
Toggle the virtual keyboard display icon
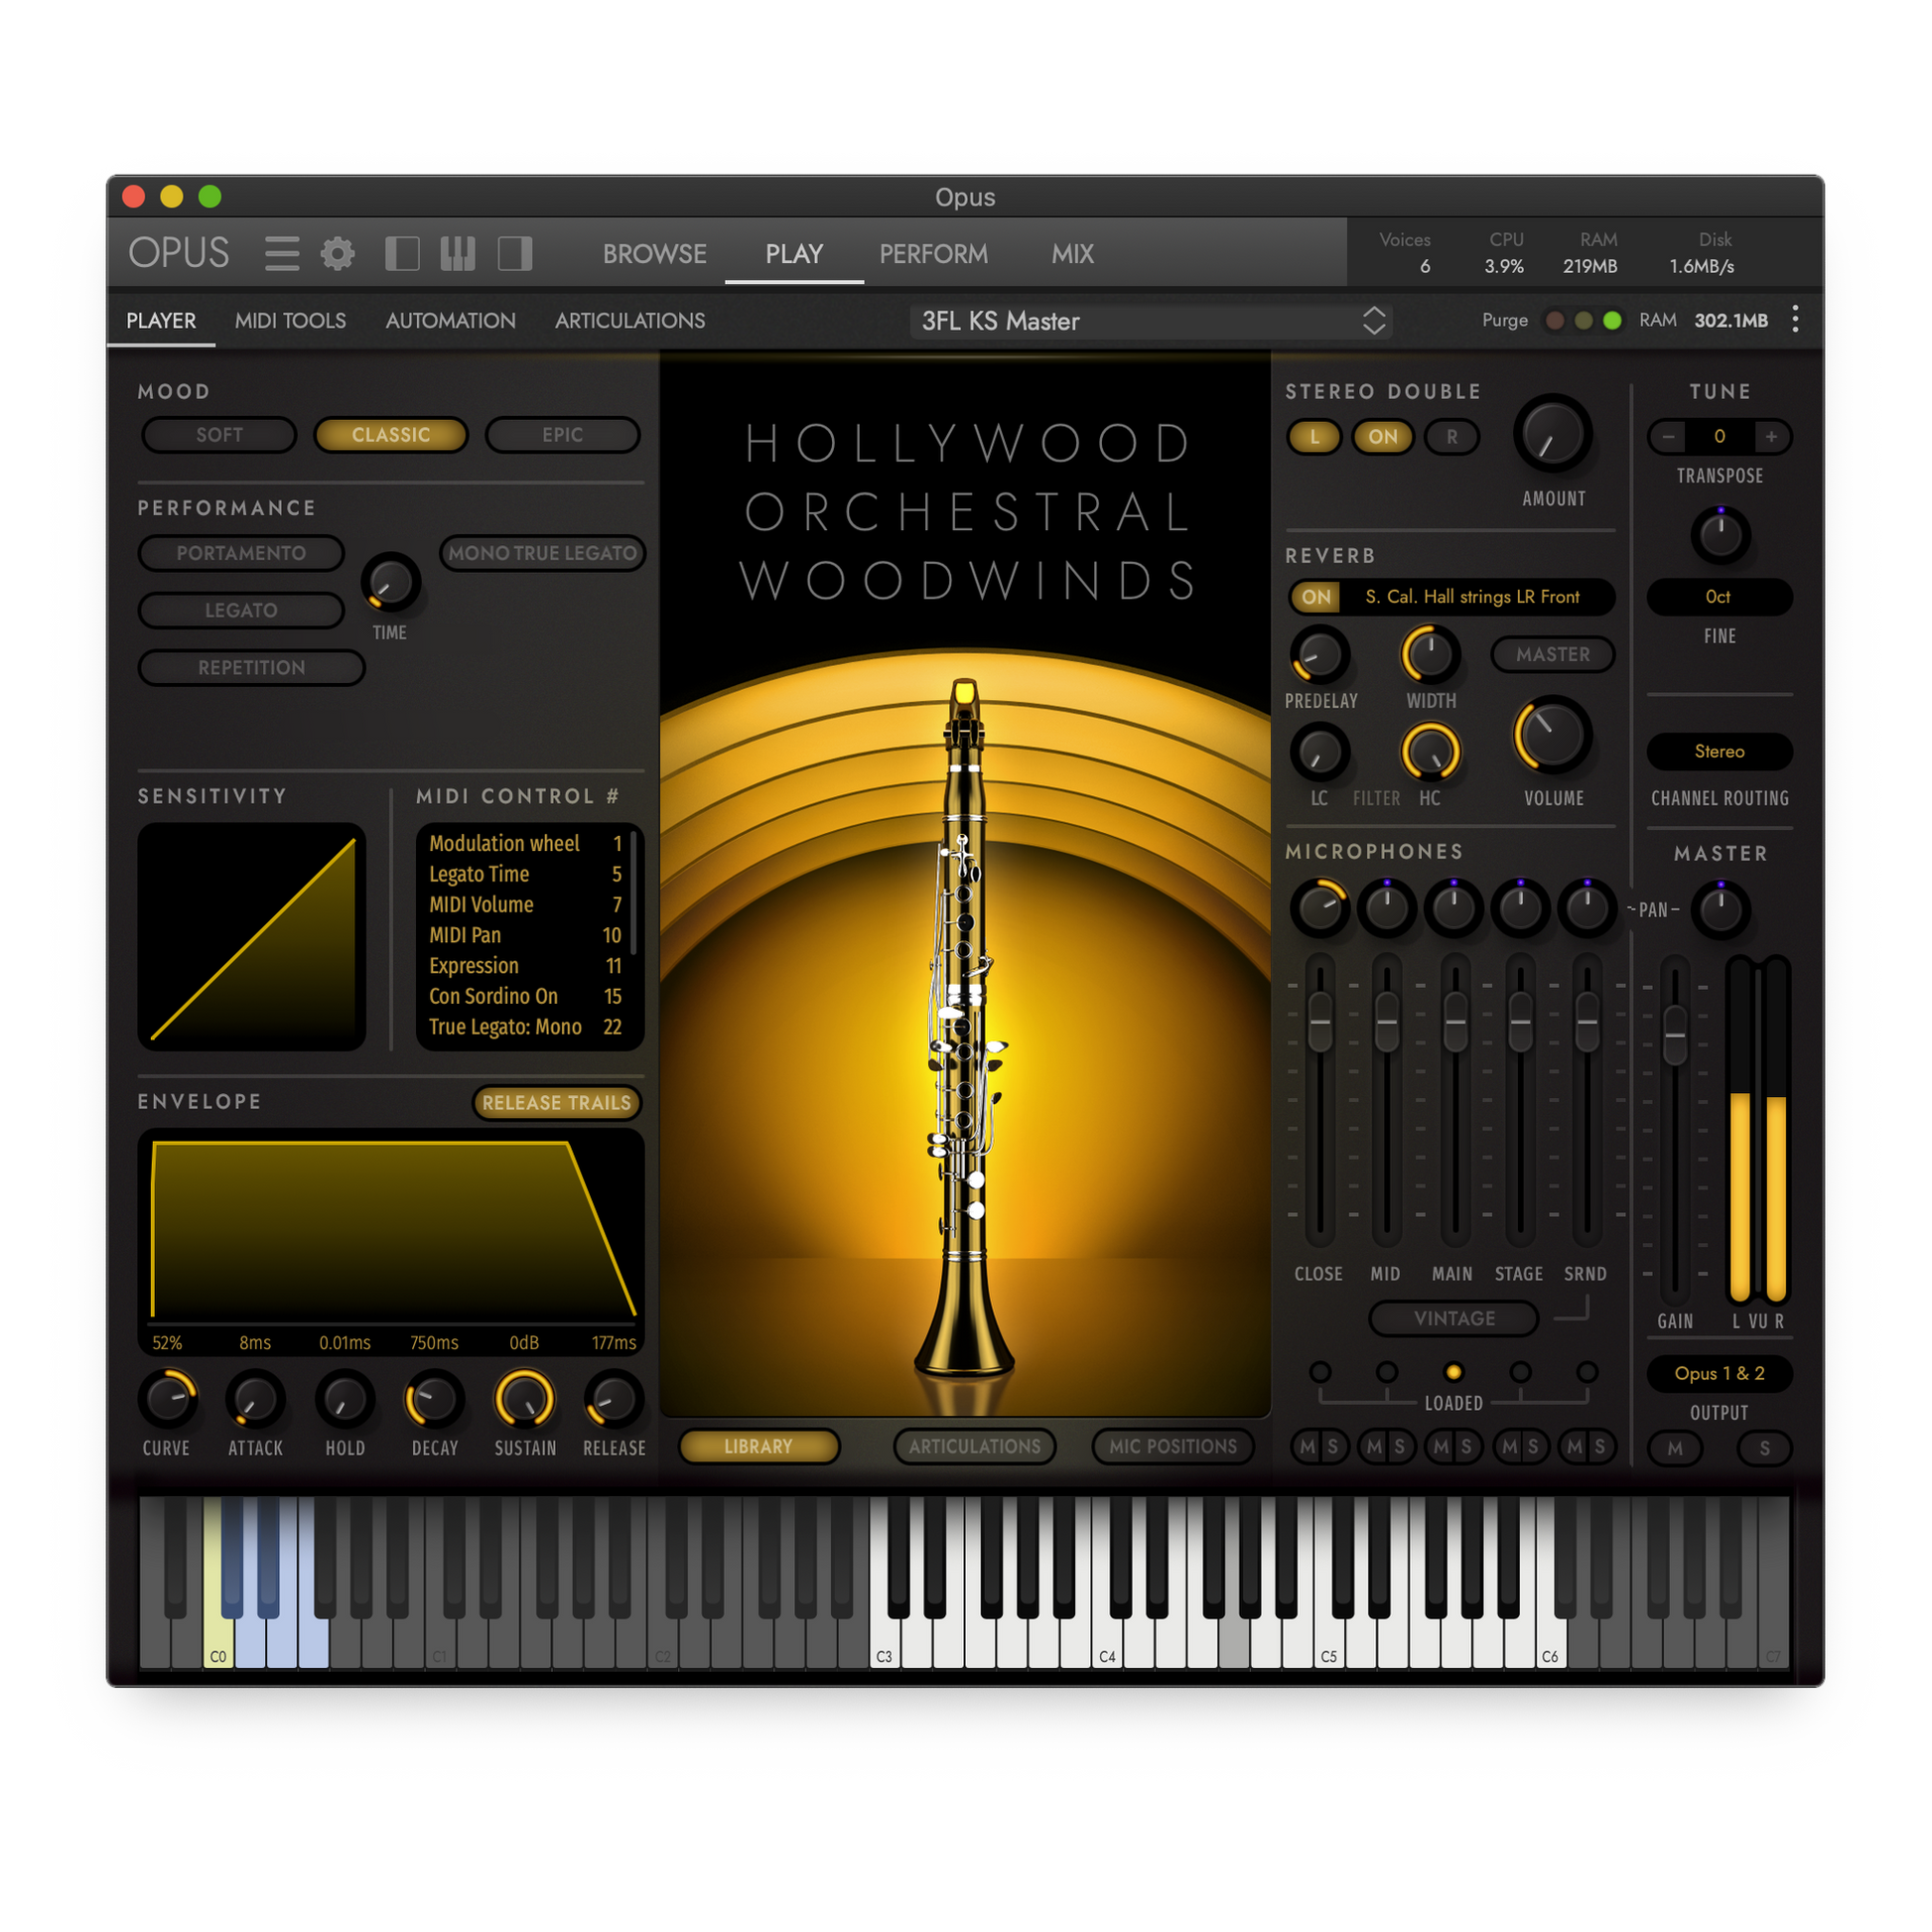click(x=458, y=254)
